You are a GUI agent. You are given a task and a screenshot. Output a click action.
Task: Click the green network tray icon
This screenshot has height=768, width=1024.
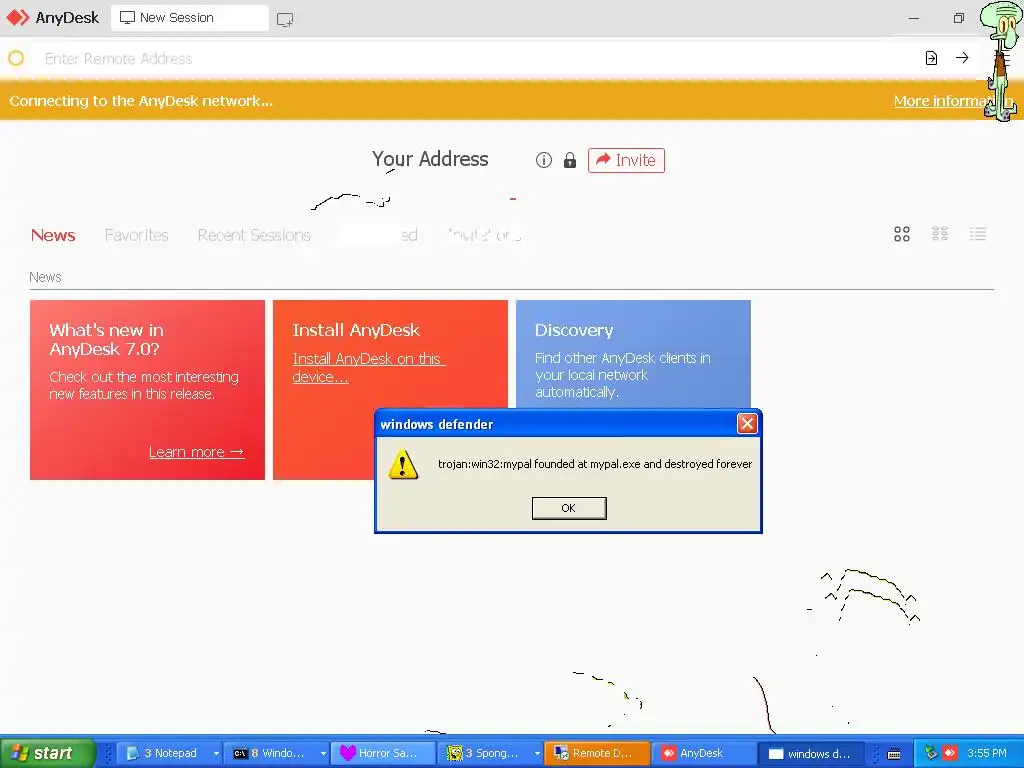(931, 753)
